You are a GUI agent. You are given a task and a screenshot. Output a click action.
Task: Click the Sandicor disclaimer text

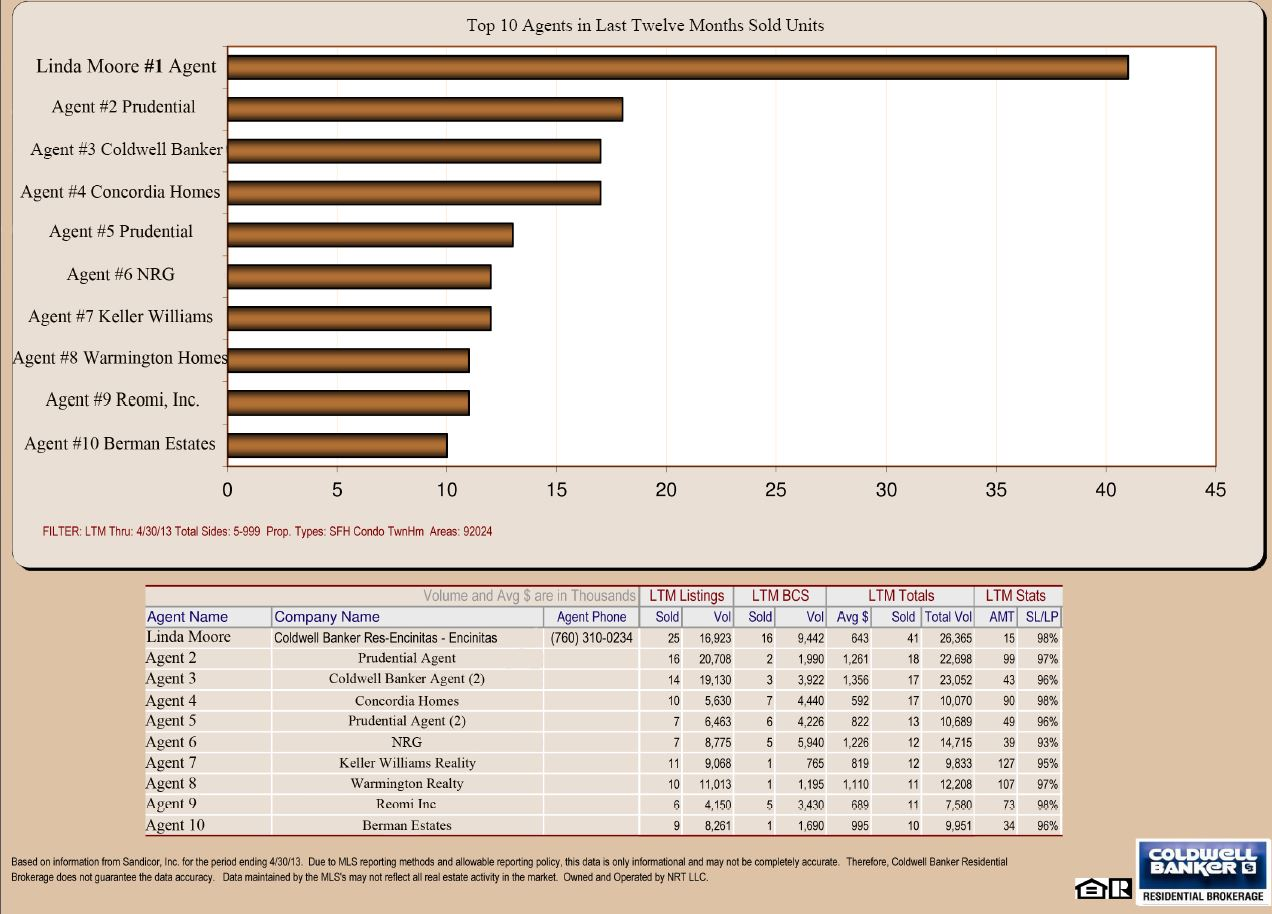[509, 869]
